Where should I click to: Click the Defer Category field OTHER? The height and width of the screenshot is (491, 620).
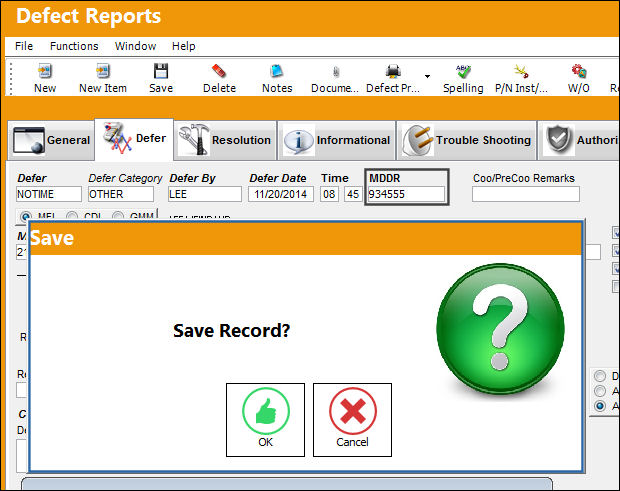121,194
